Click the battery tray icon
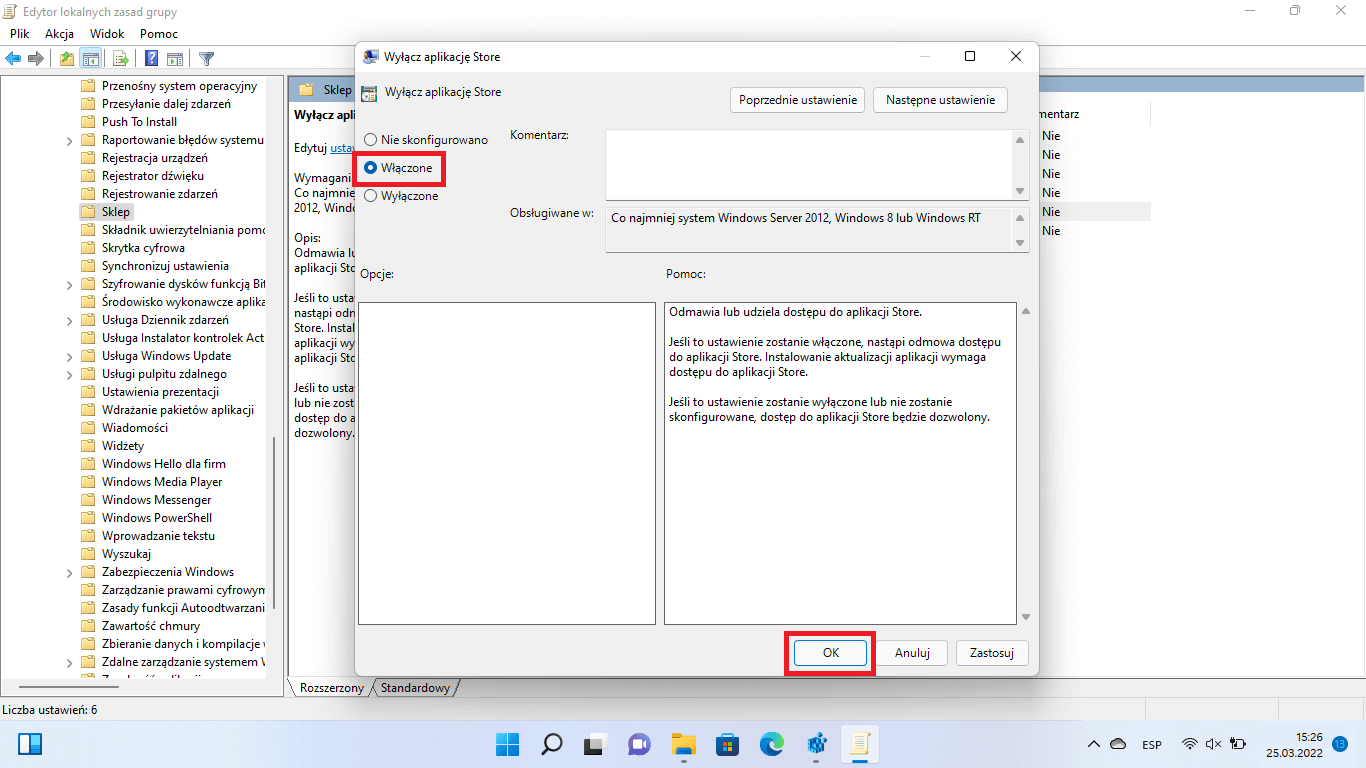The width and height of the screenshot is (1366, 768). 1238,744
